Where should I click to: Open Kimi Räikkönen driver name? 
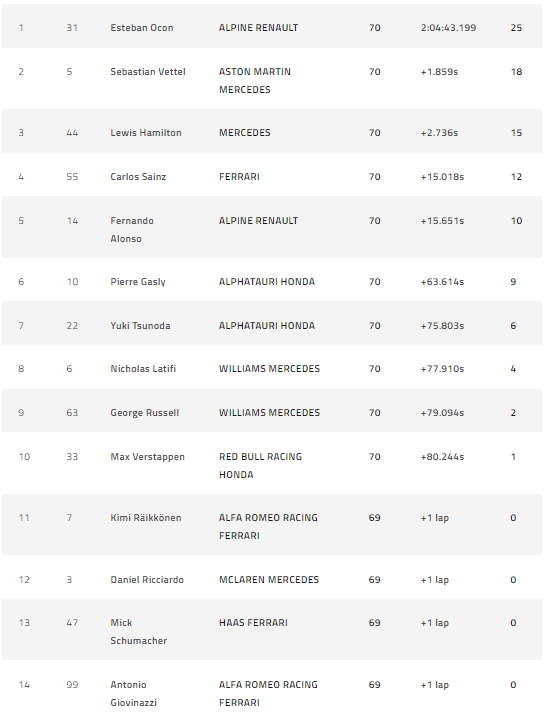point(146,518)
